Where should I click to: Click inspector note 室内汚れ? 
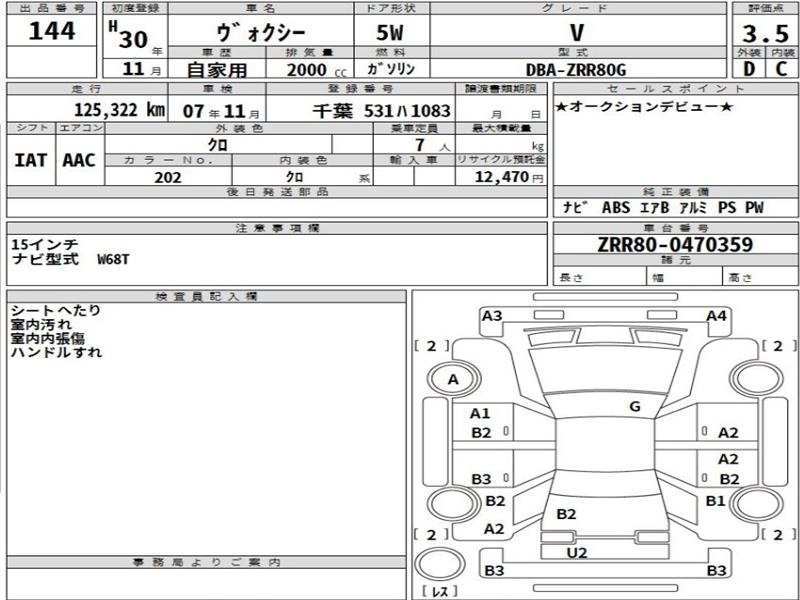[41, 324]
